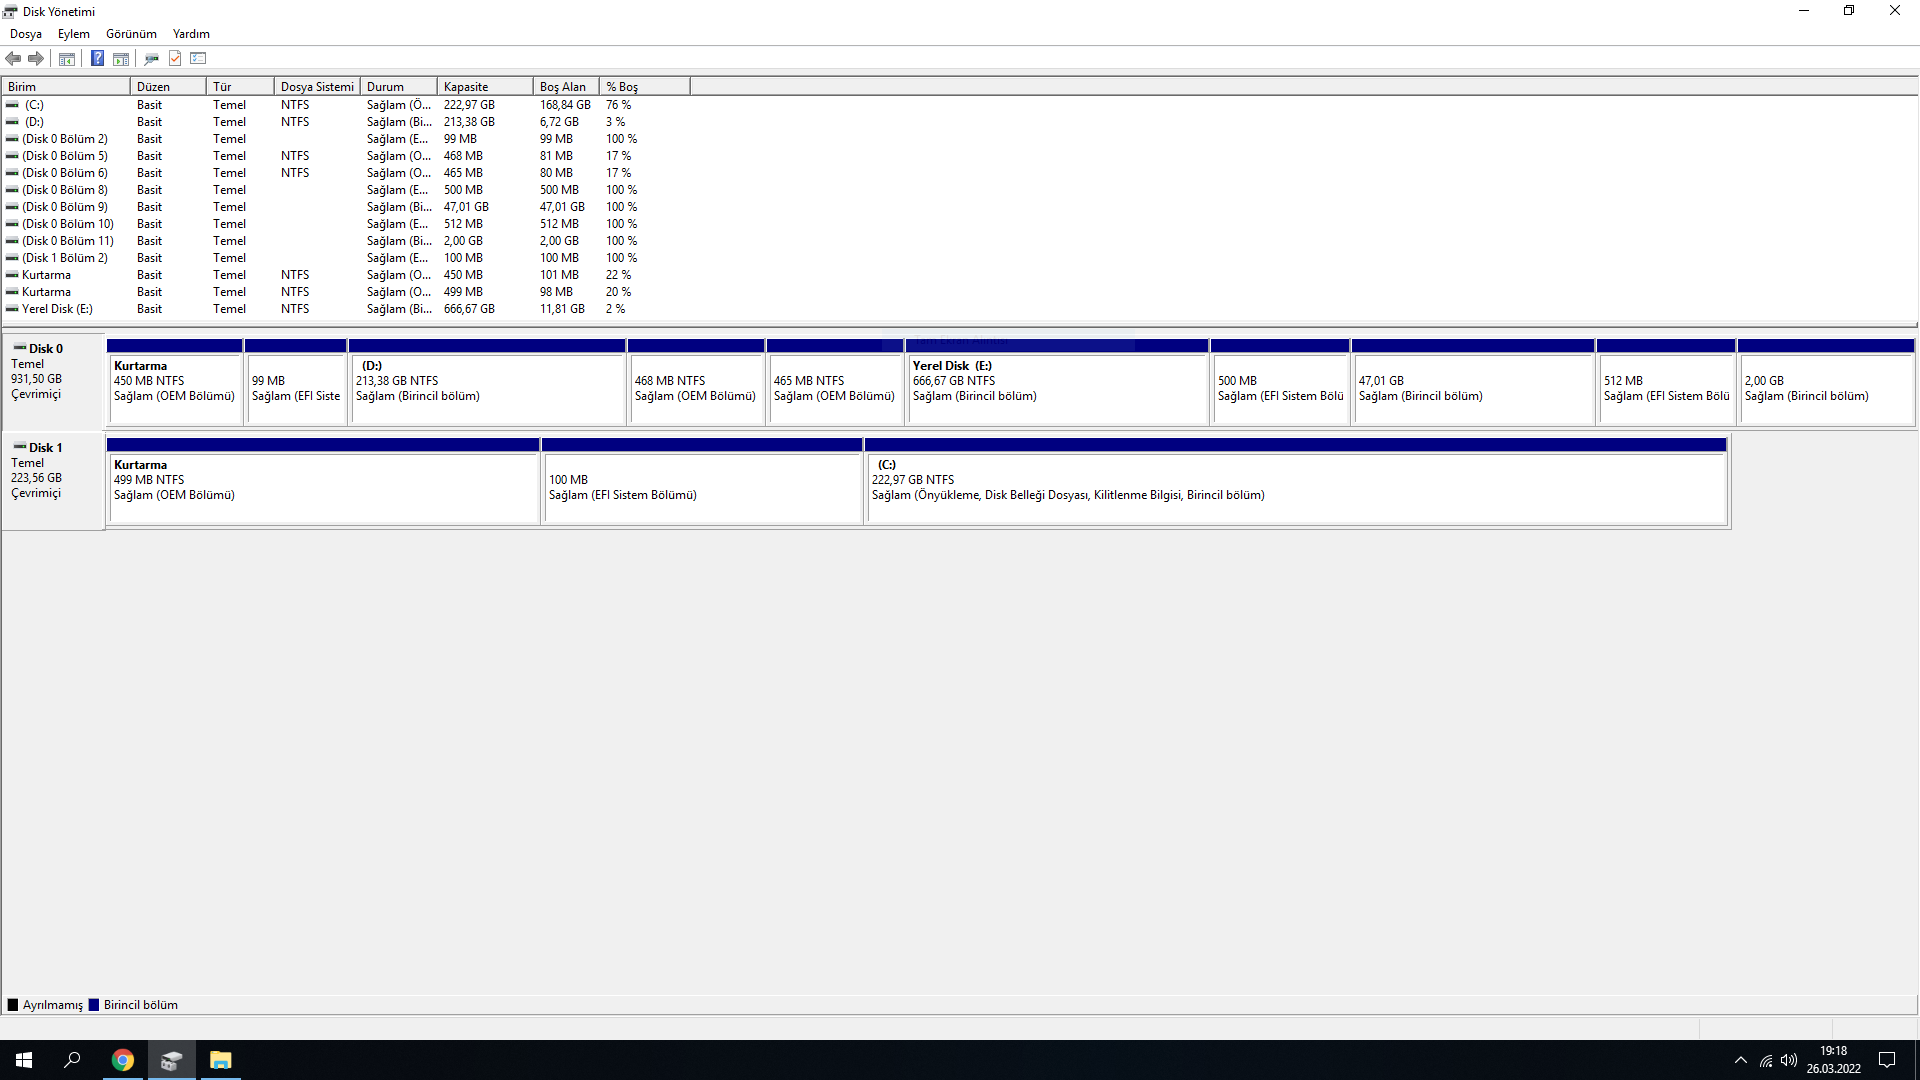The height and width of the screenshot is (1080, 1920).
Task: Click the Forward arrow toolbar icon
Action: click(x=36, y=59)
